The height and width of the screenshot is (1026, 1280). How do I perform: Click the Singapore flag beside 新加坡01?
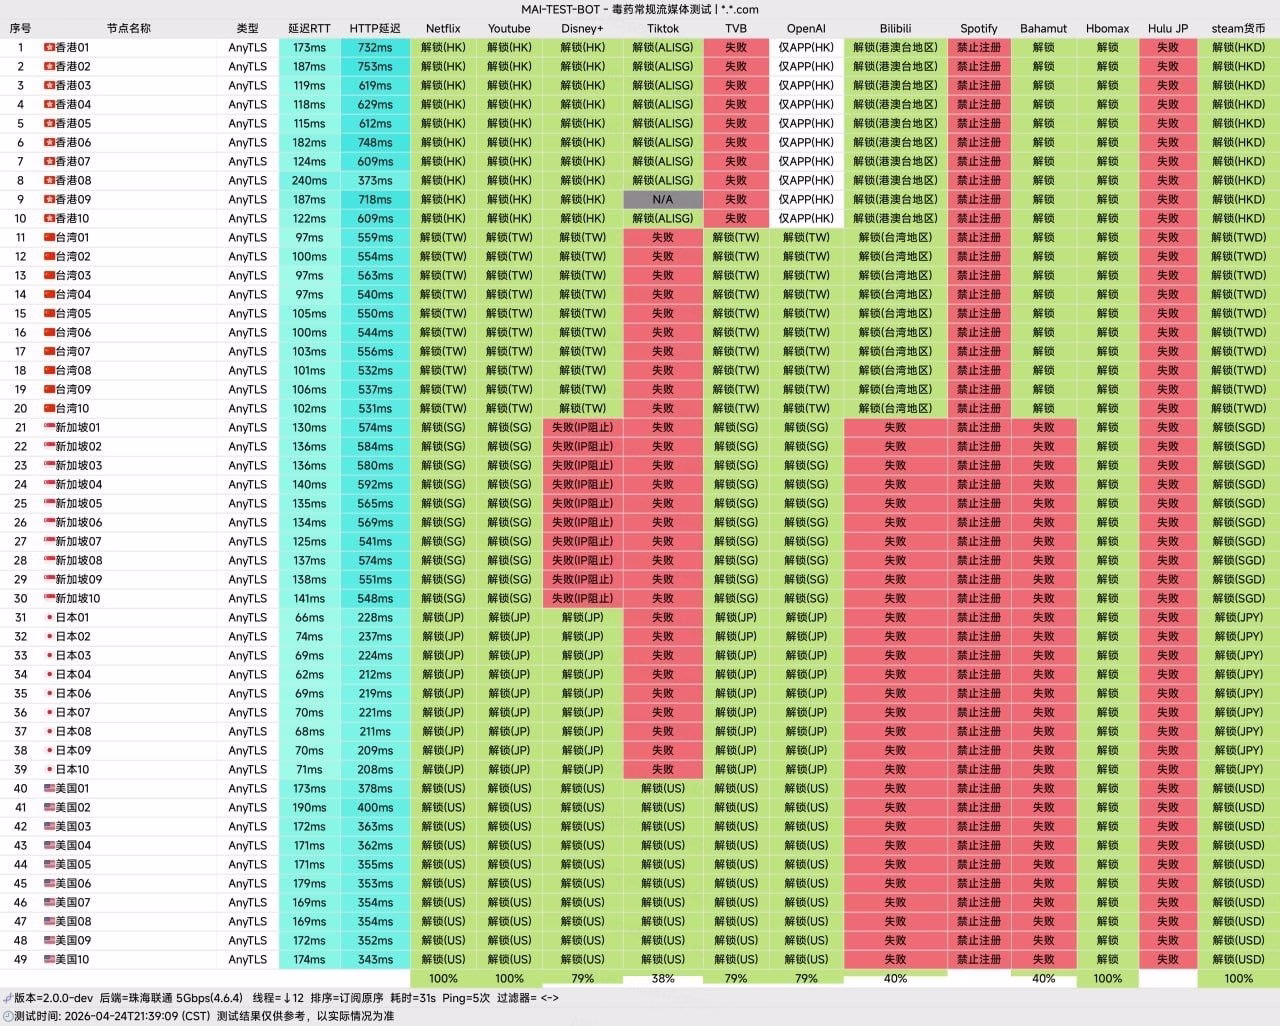[x=49, y=427]
